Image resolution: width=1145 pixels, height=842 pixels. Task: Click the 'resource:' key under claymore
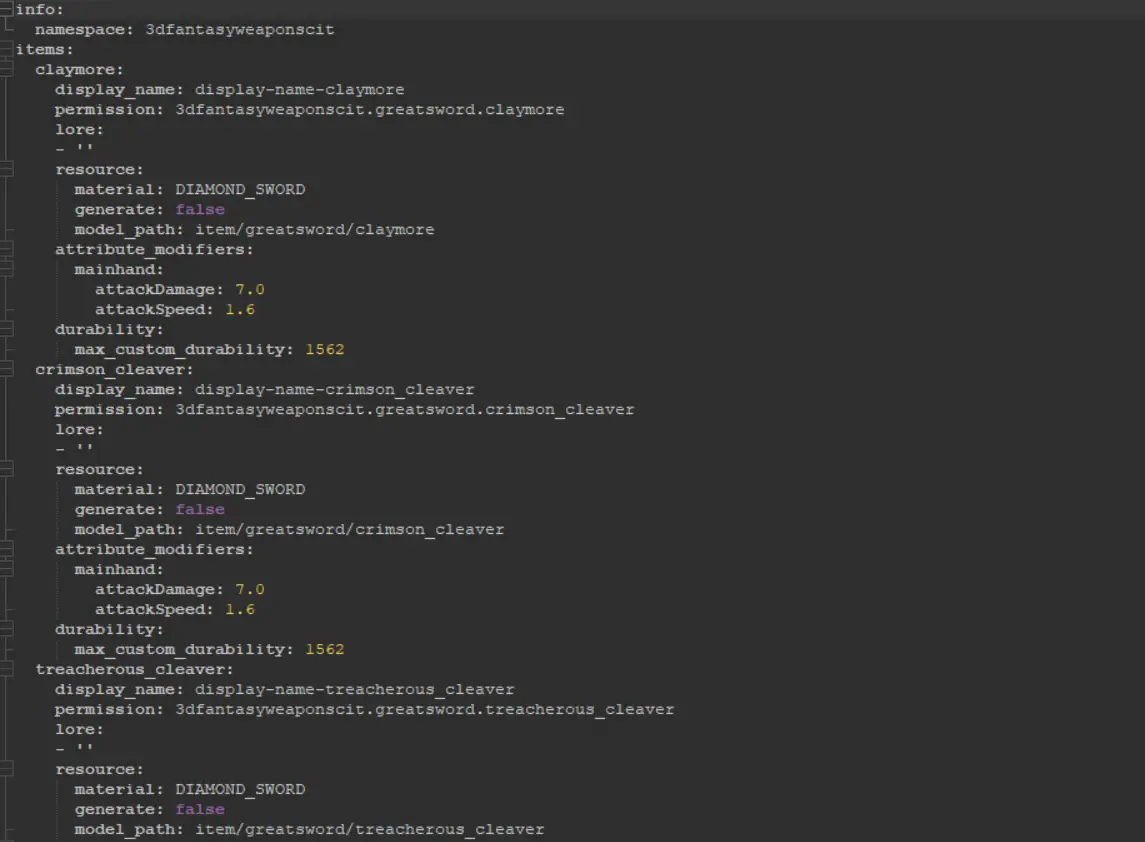coord(99,169)
